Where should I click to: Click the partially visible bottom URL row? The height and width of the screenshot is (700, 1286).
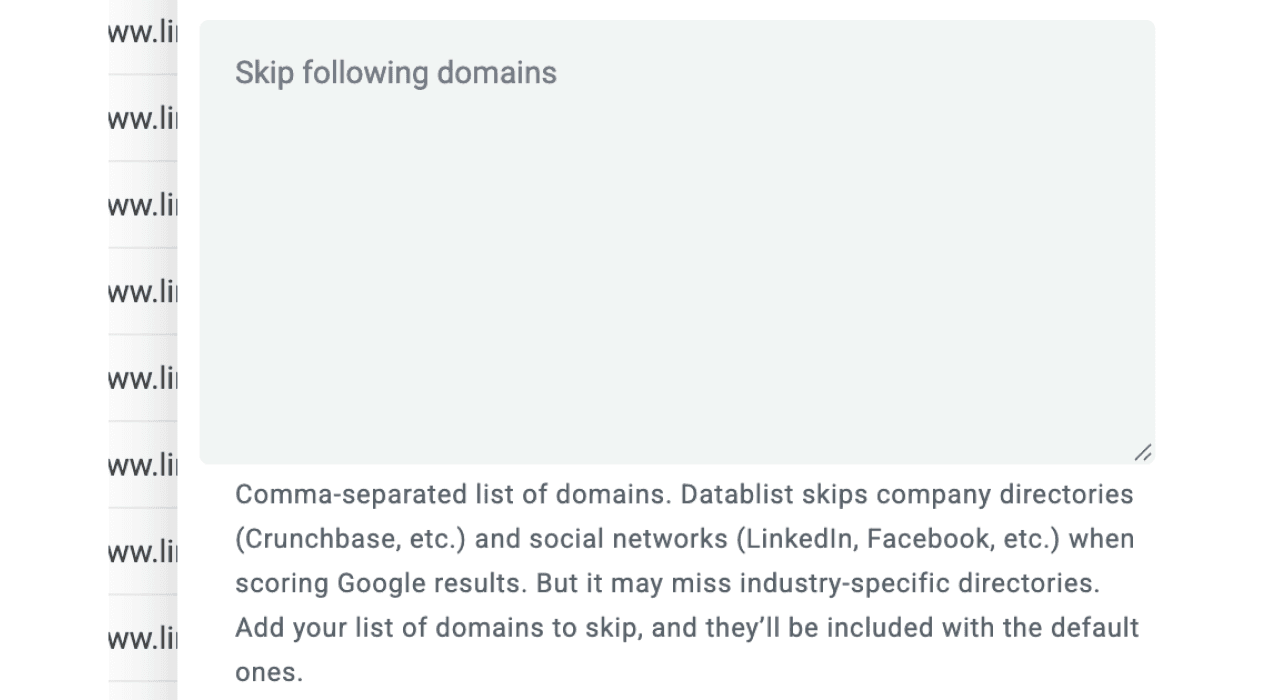point(140,692)
